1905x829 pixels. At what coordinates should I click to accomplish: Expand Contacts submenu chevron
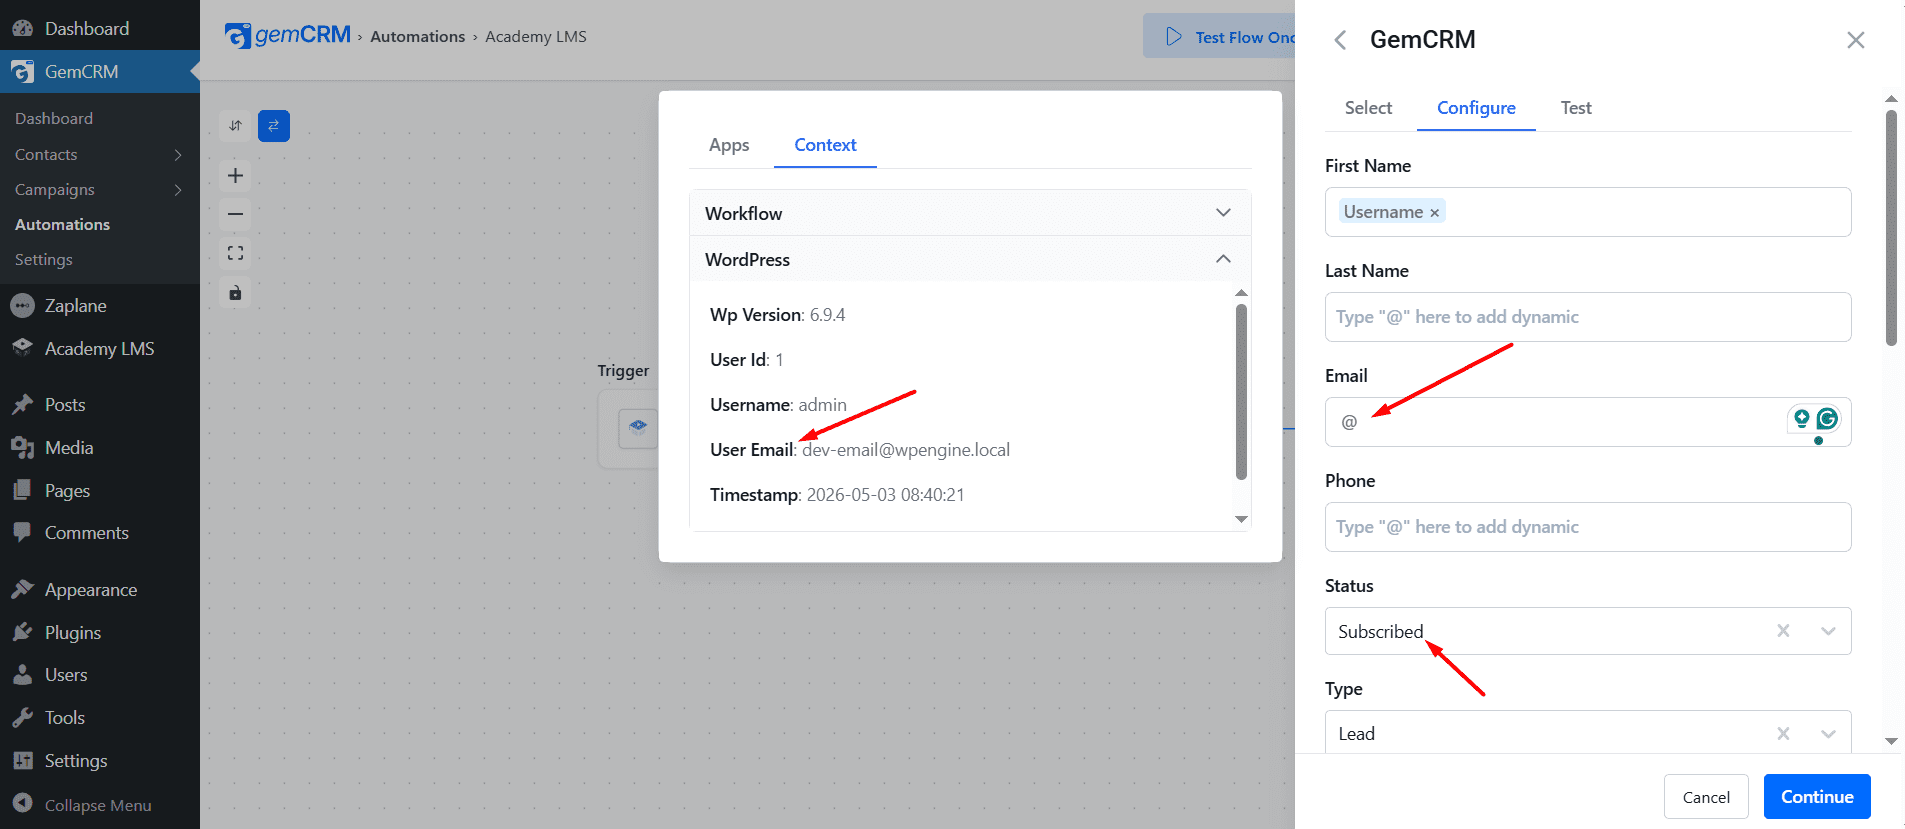point(178,155)
